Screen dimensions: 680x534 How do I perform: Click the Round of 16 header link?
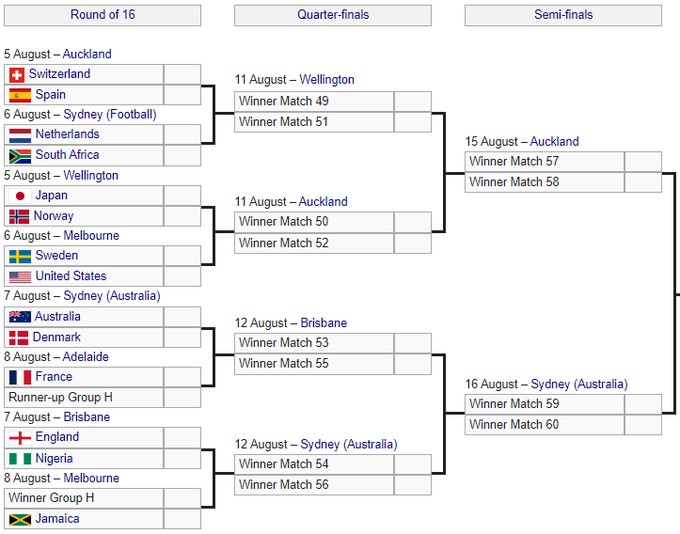[x=102, y=15]
